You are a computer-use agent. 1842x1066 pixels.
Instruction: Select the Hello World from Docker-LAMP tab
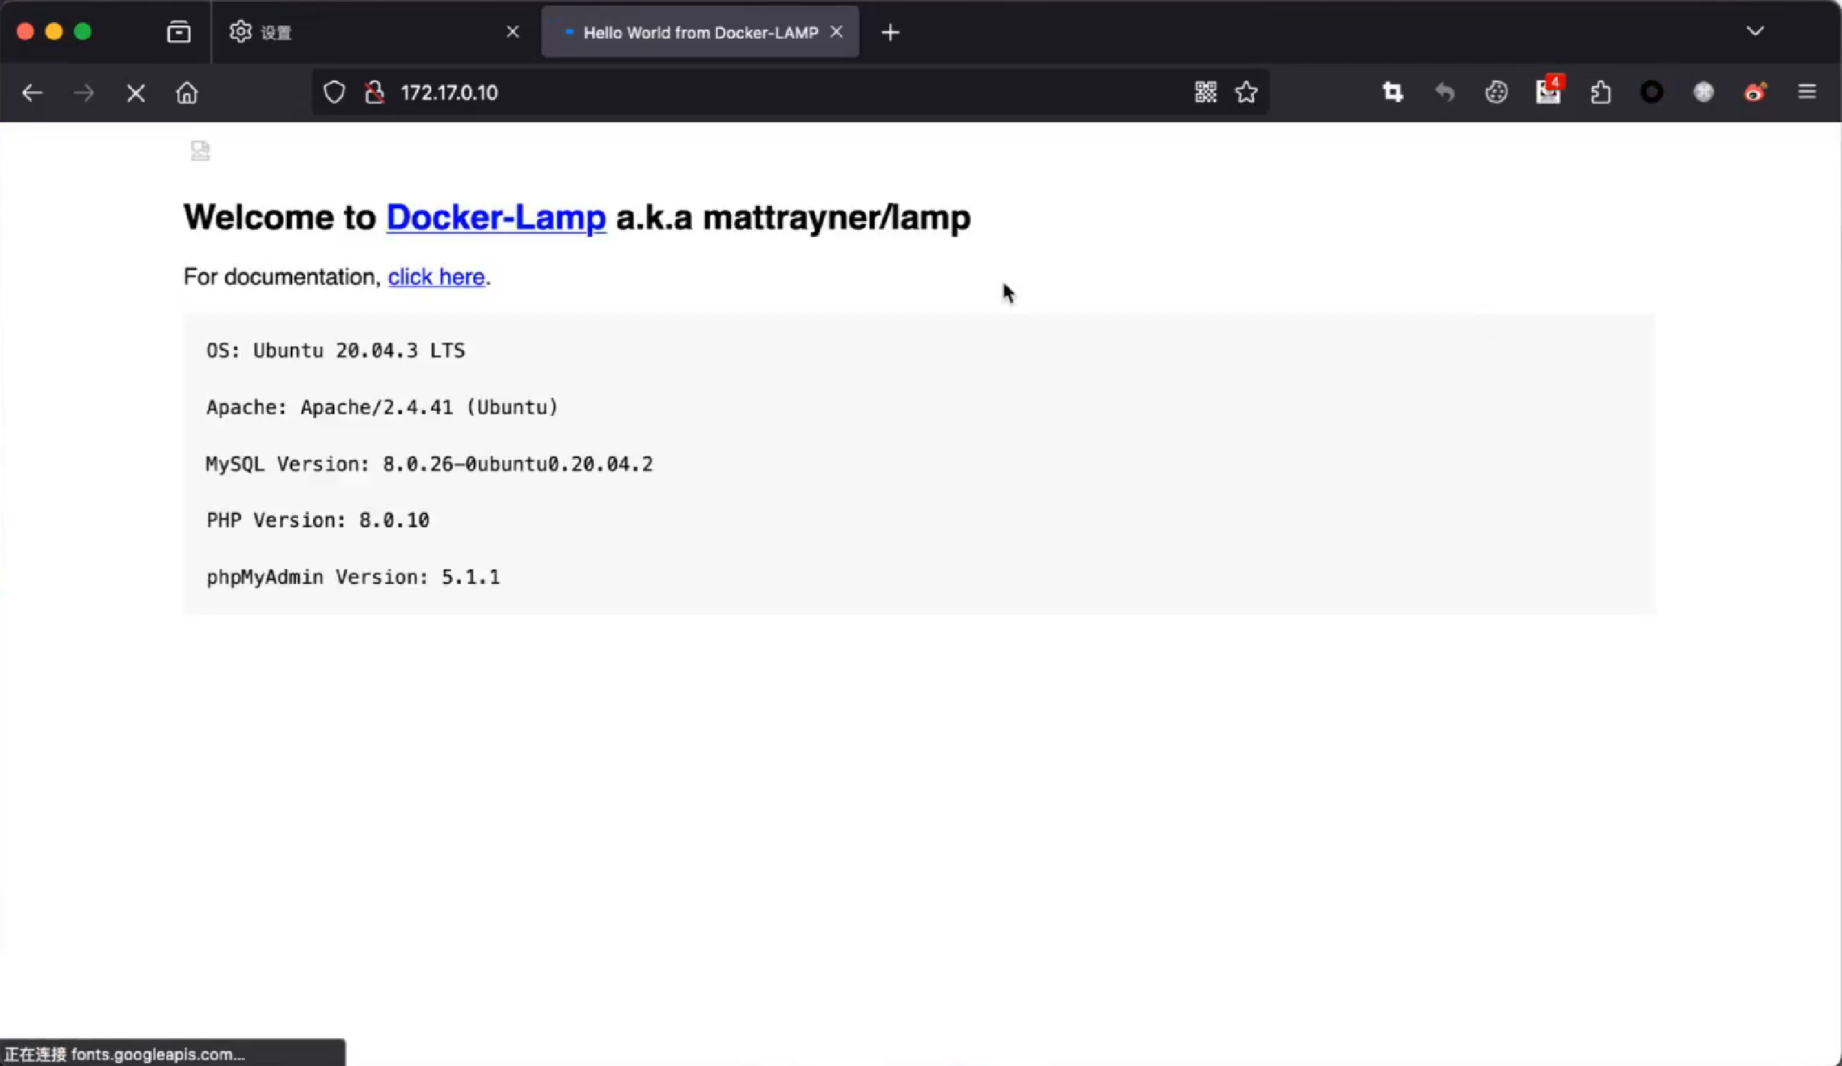point(700,32)
